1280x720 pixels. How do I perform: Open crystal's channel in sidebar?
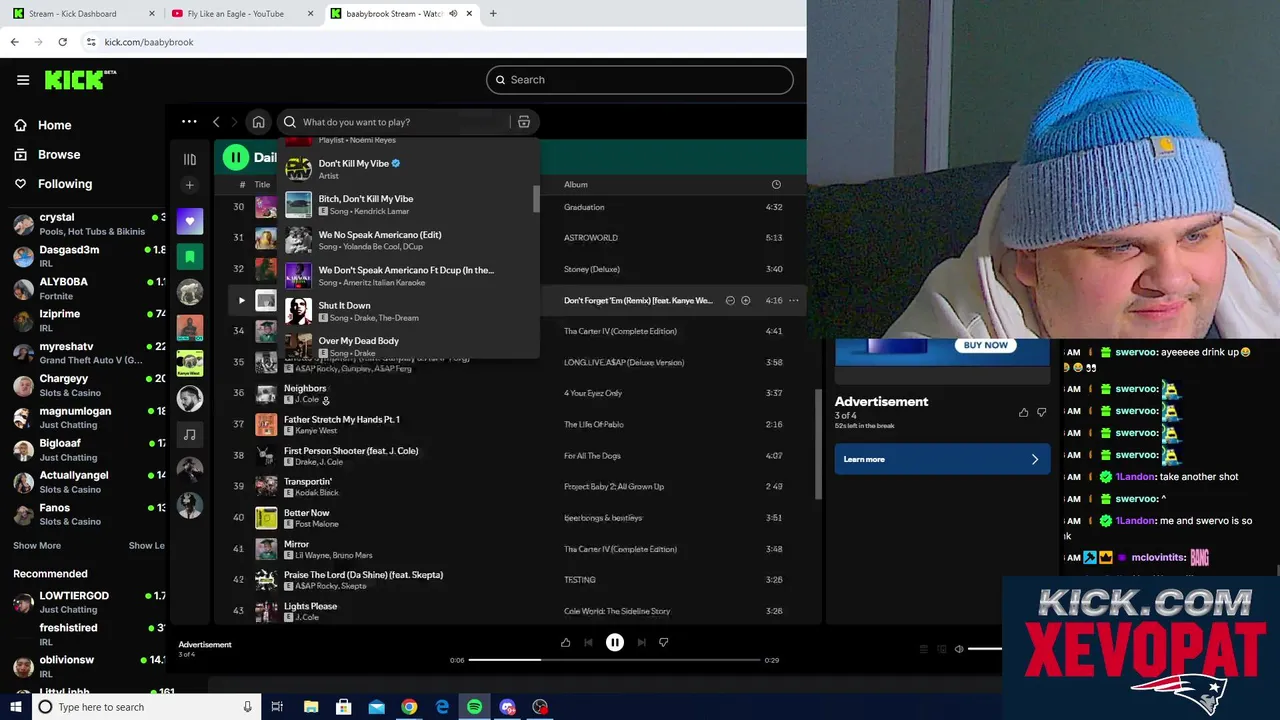coord(88,224)
